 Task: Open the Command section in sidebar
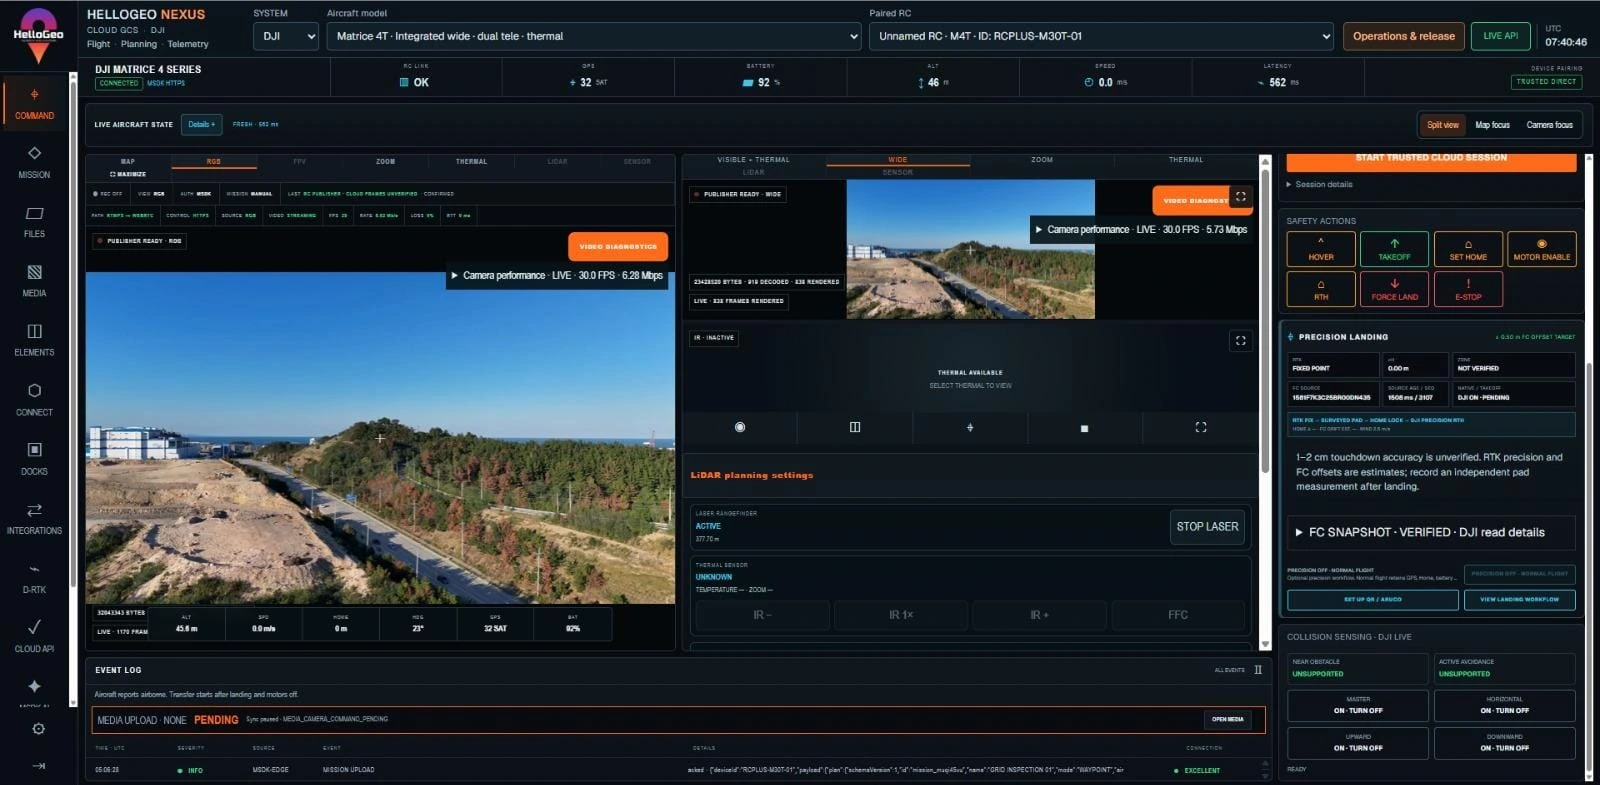[34, 103]
